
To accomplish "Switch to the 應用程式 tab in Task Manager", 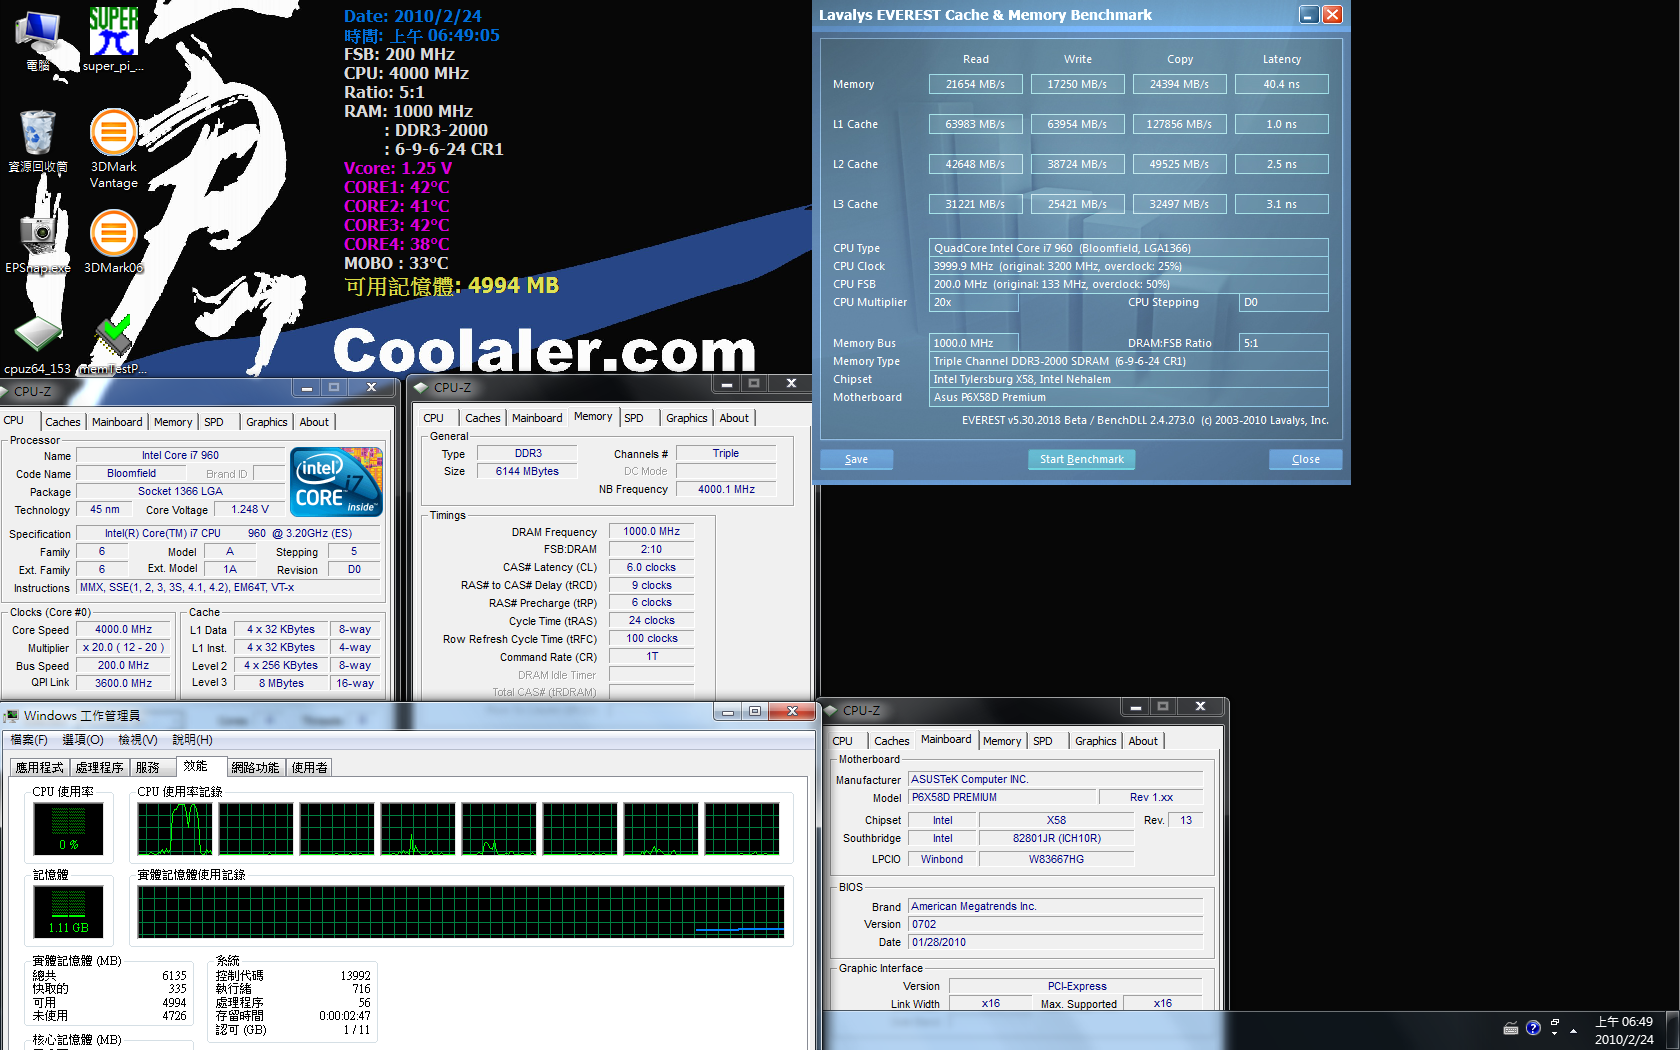I will [40, 767].
